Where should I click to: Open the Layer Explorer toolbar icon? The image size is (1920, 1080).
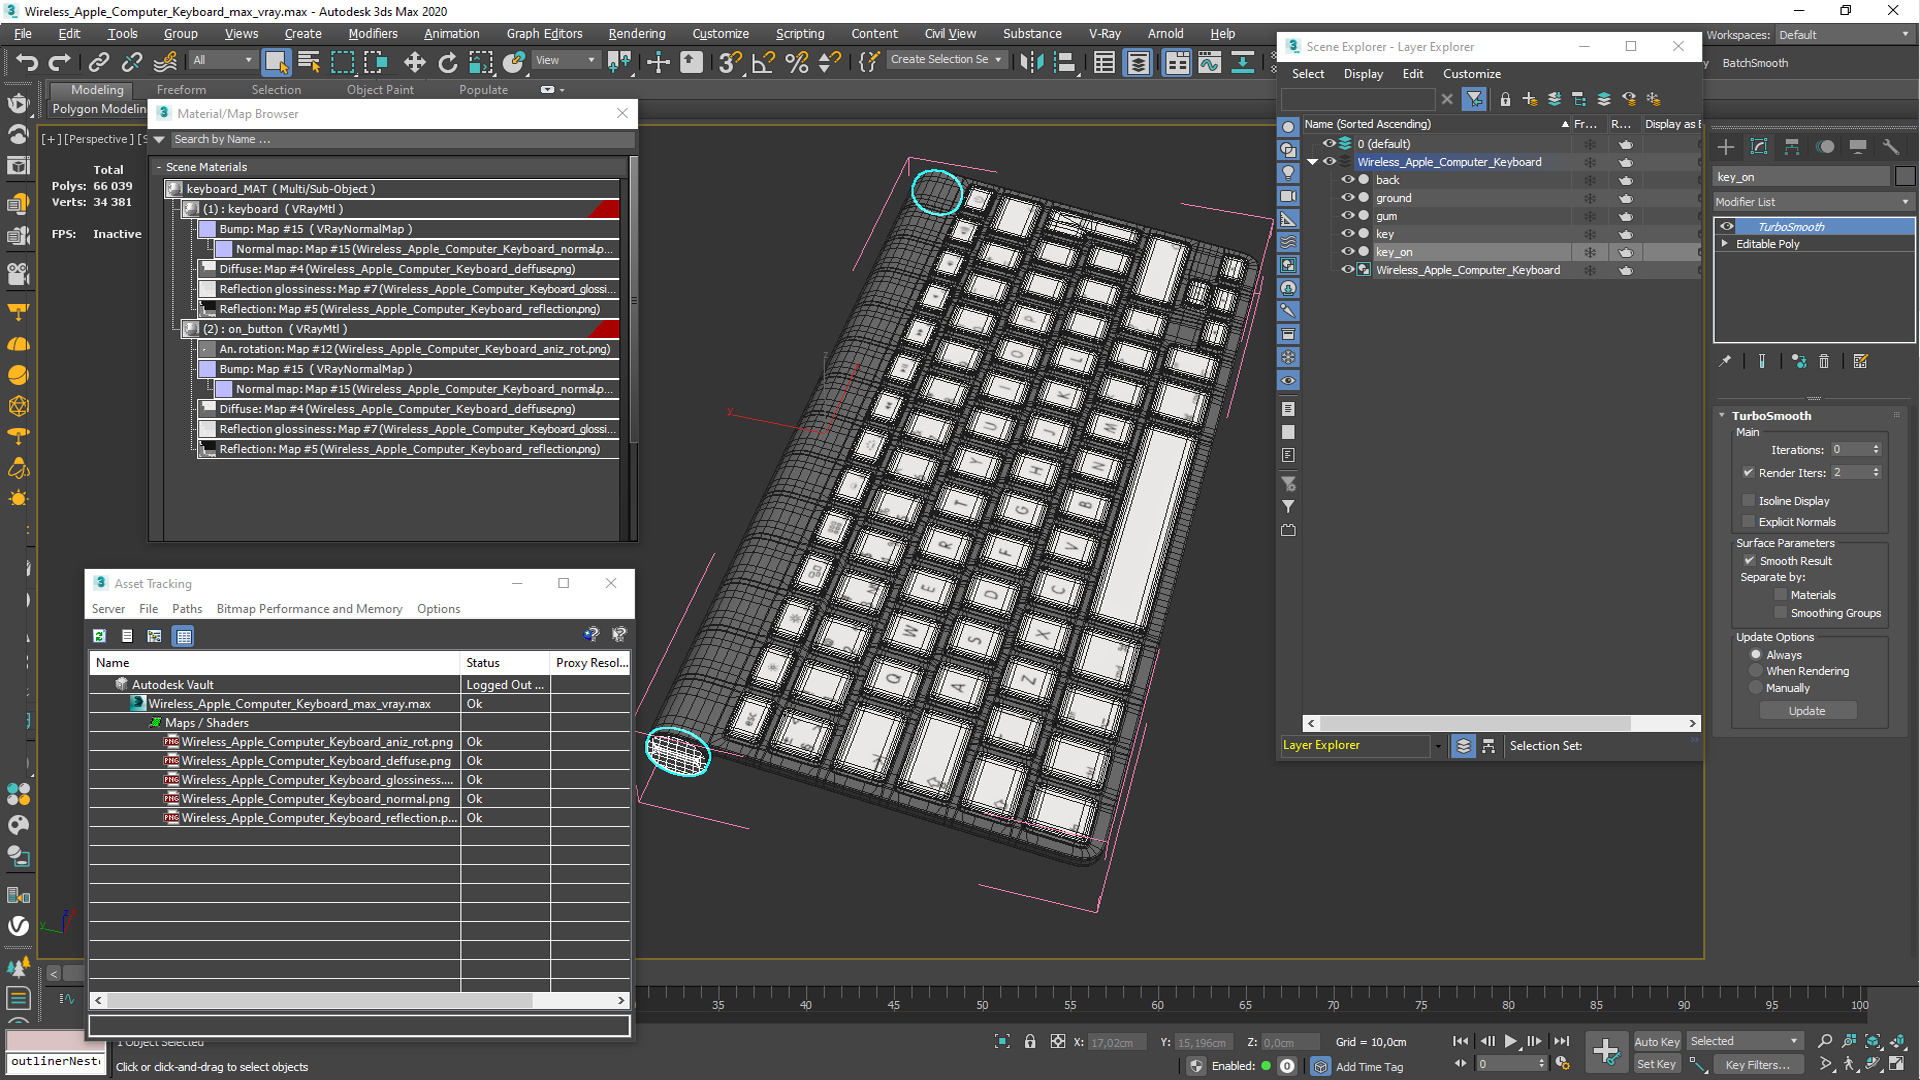[x=1138, y=62]
